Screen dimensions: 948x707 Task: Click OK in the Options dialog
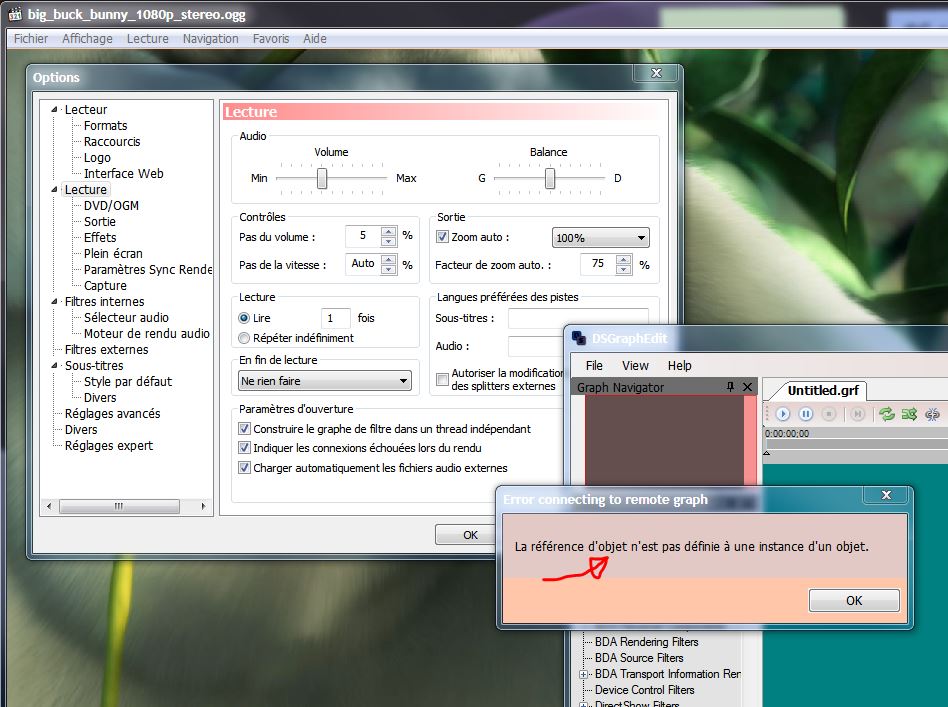click(470, 535)
